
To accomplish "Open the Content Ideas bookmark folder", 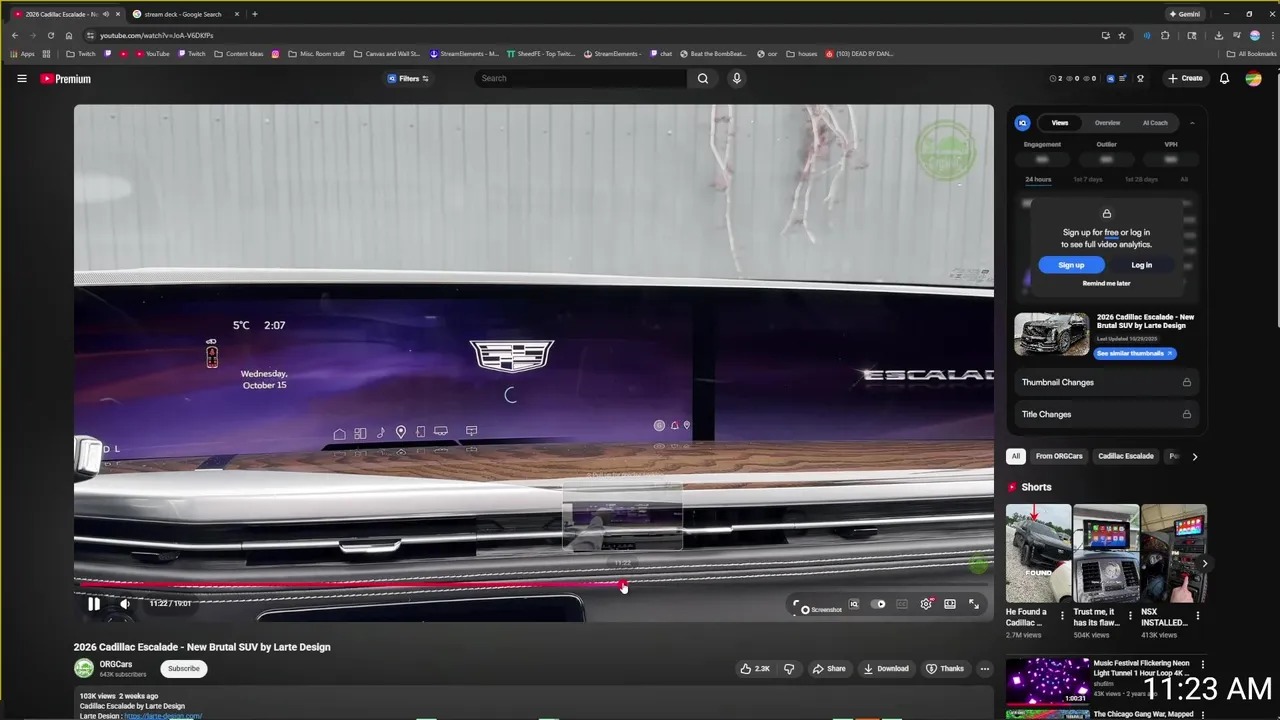I will pyautogui.click(x=238, y=54).
